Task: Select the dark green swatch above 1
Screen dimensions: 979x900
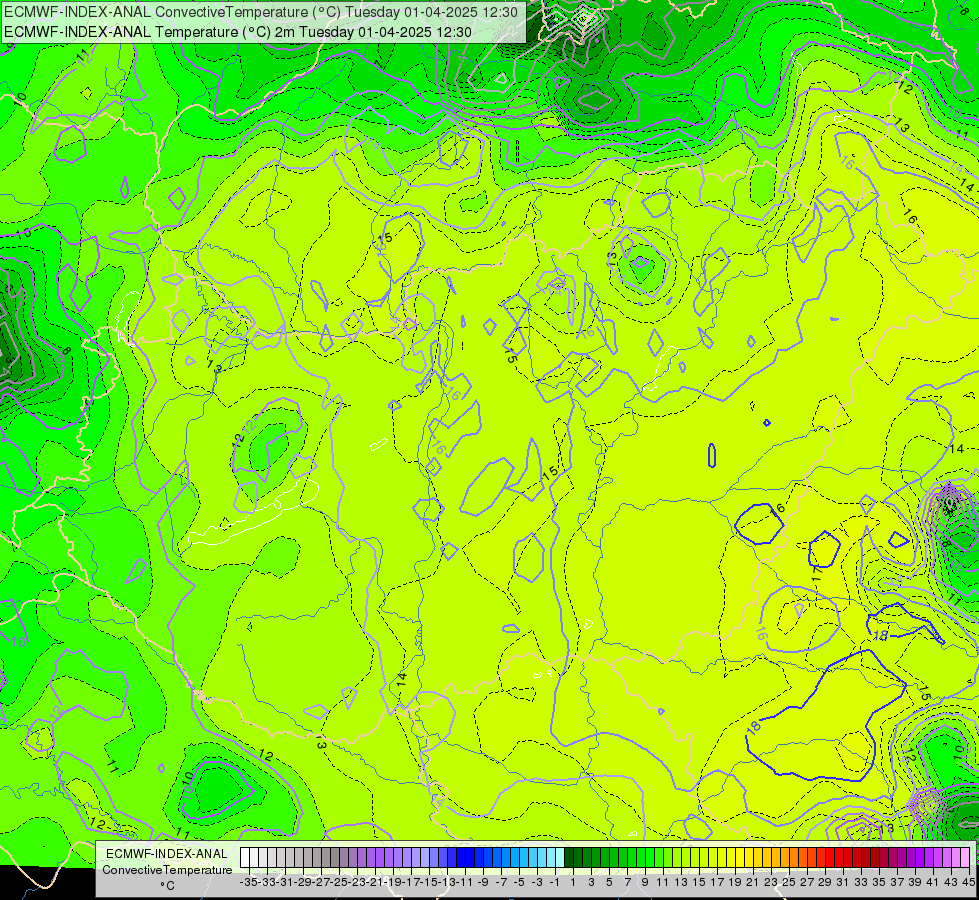Action: pyautogui.click(x=569, y=858)
